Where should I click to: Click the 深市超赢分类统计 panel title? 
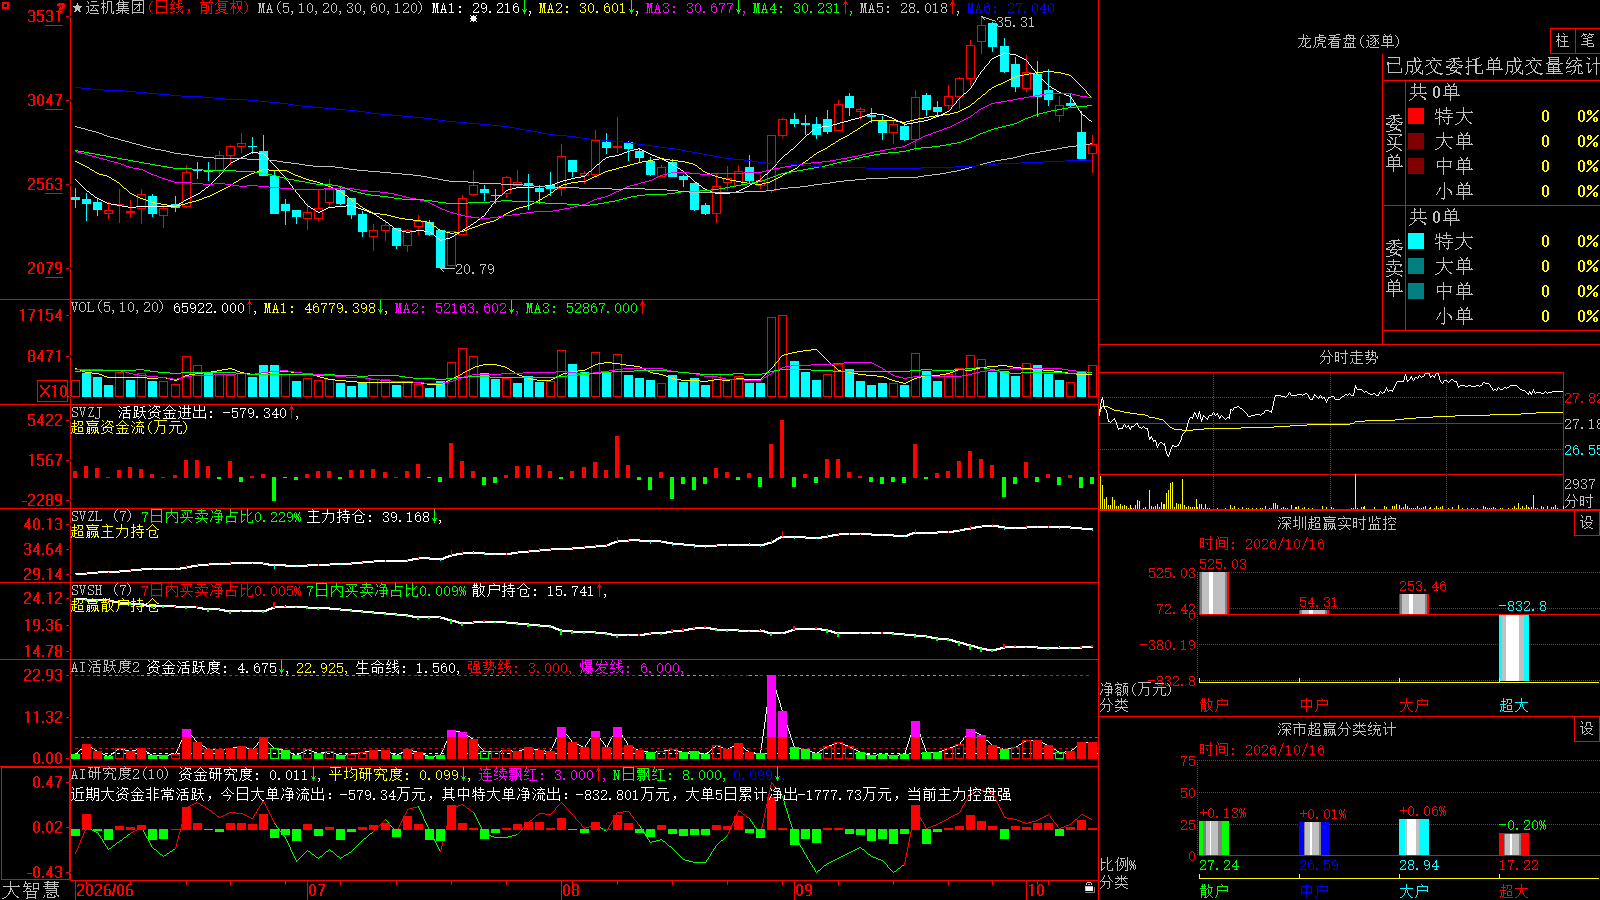(x=1337, y=729)
